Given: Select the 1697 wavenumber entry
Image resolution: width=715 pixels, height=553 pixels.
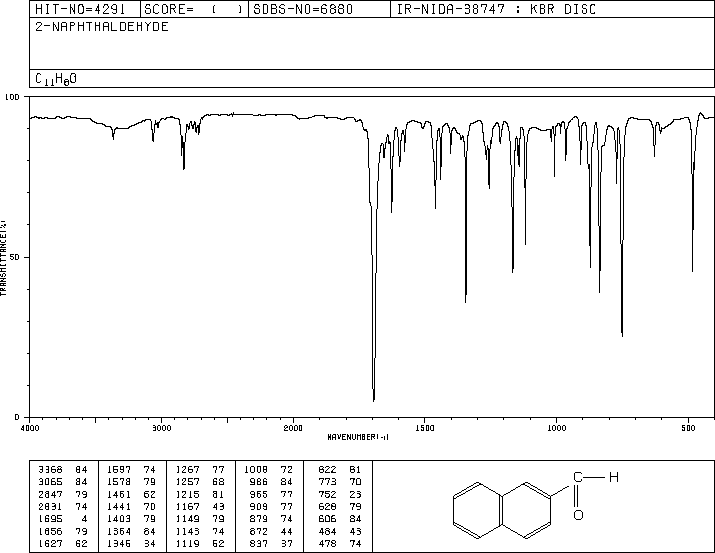Looking at the screenshot, I should 119,470.
